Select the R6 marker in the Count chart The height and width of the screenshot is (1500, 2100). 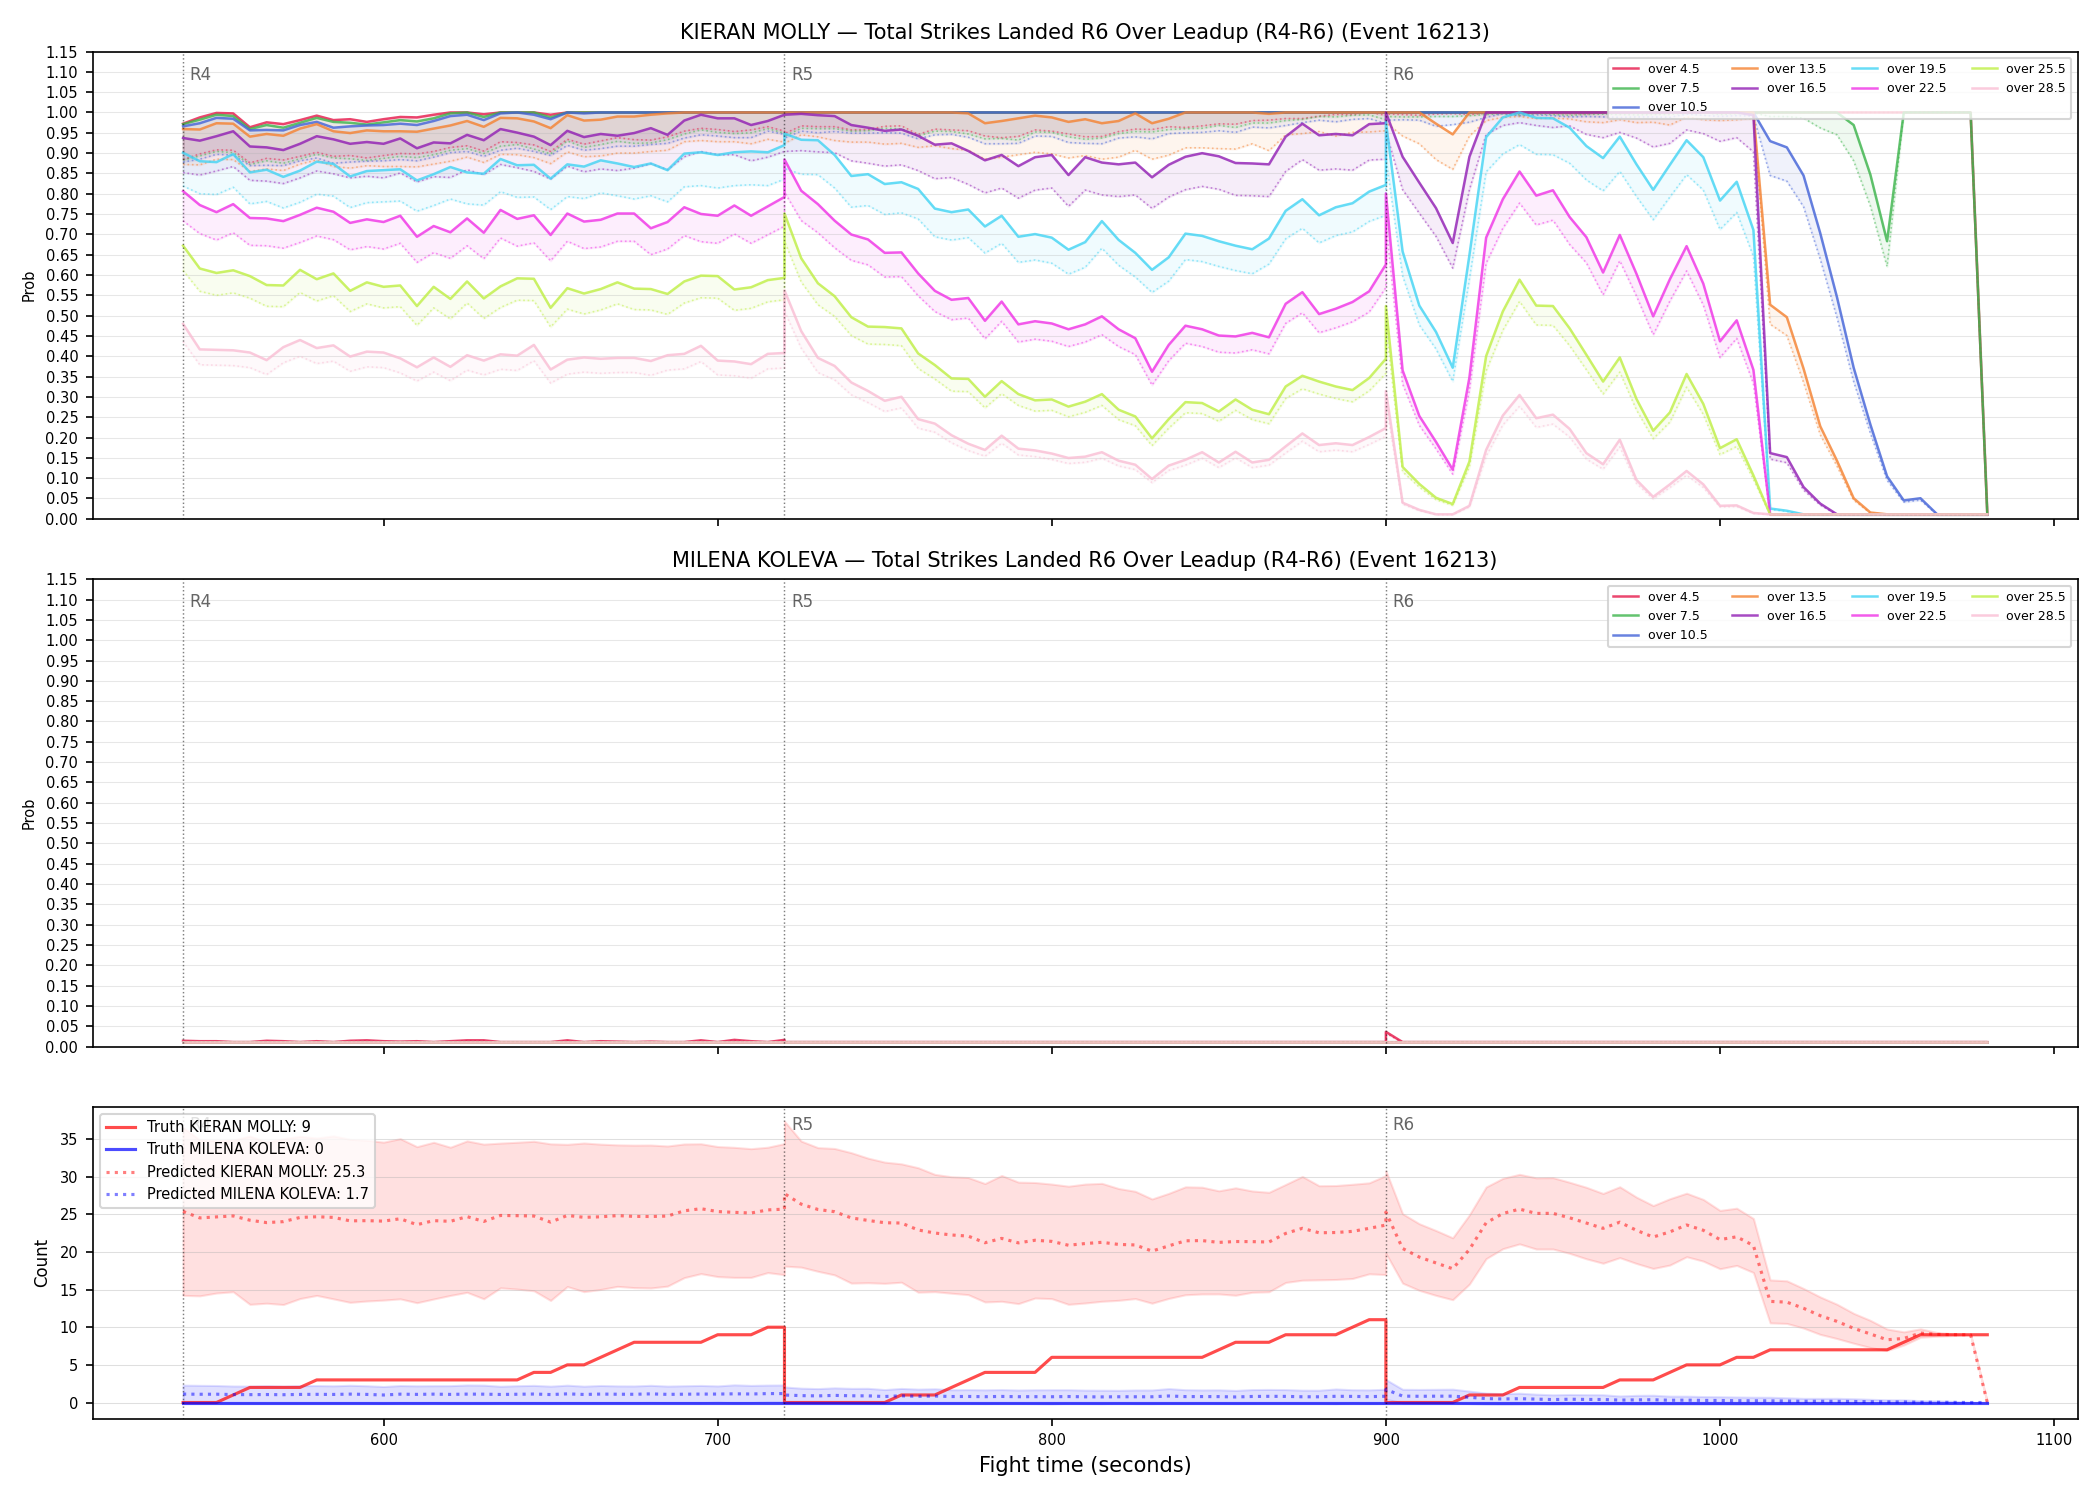pos(1403,1124)
